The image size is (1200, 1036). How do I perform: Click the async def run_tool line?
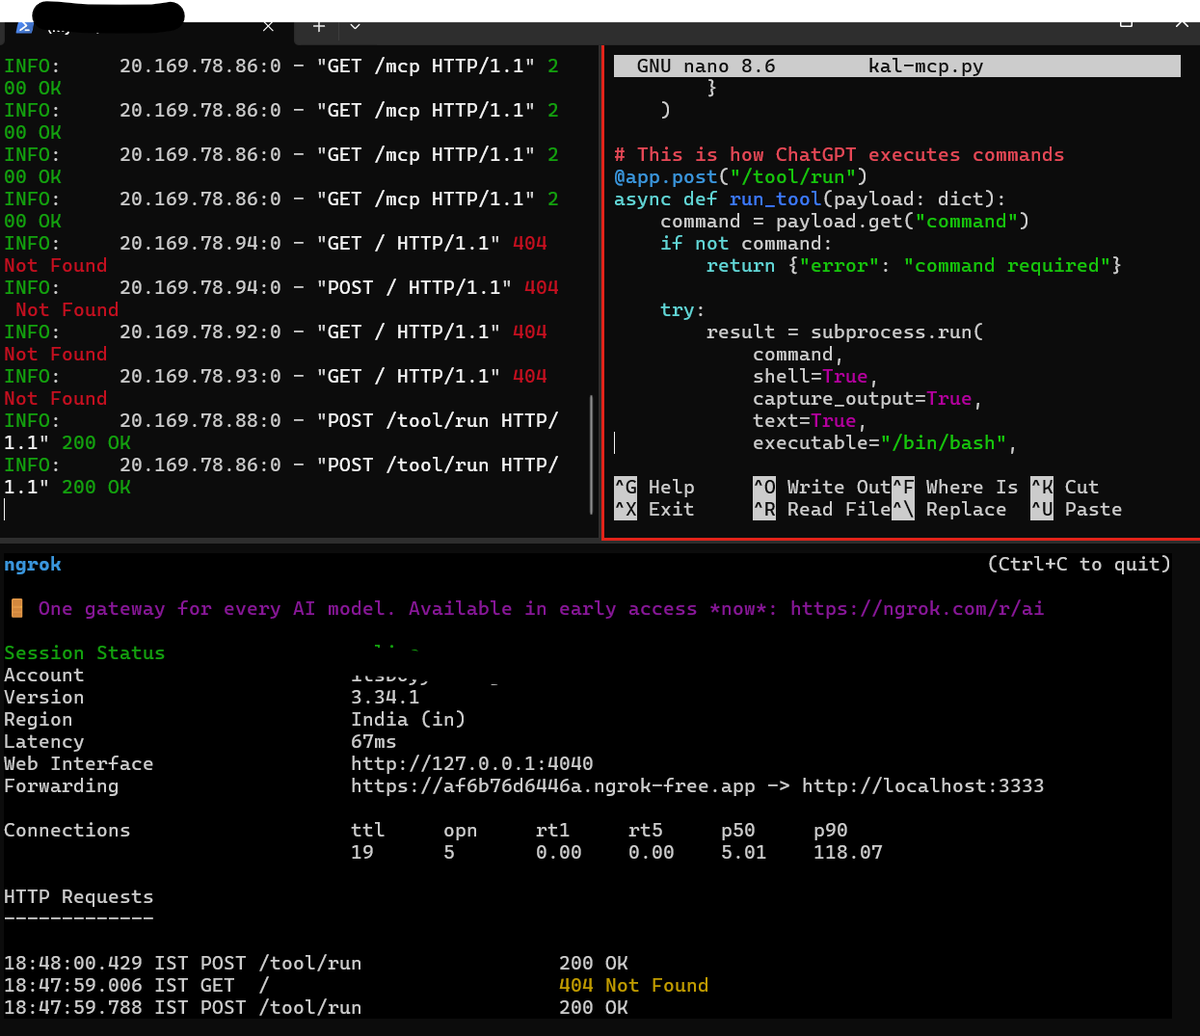click(810, 199)
